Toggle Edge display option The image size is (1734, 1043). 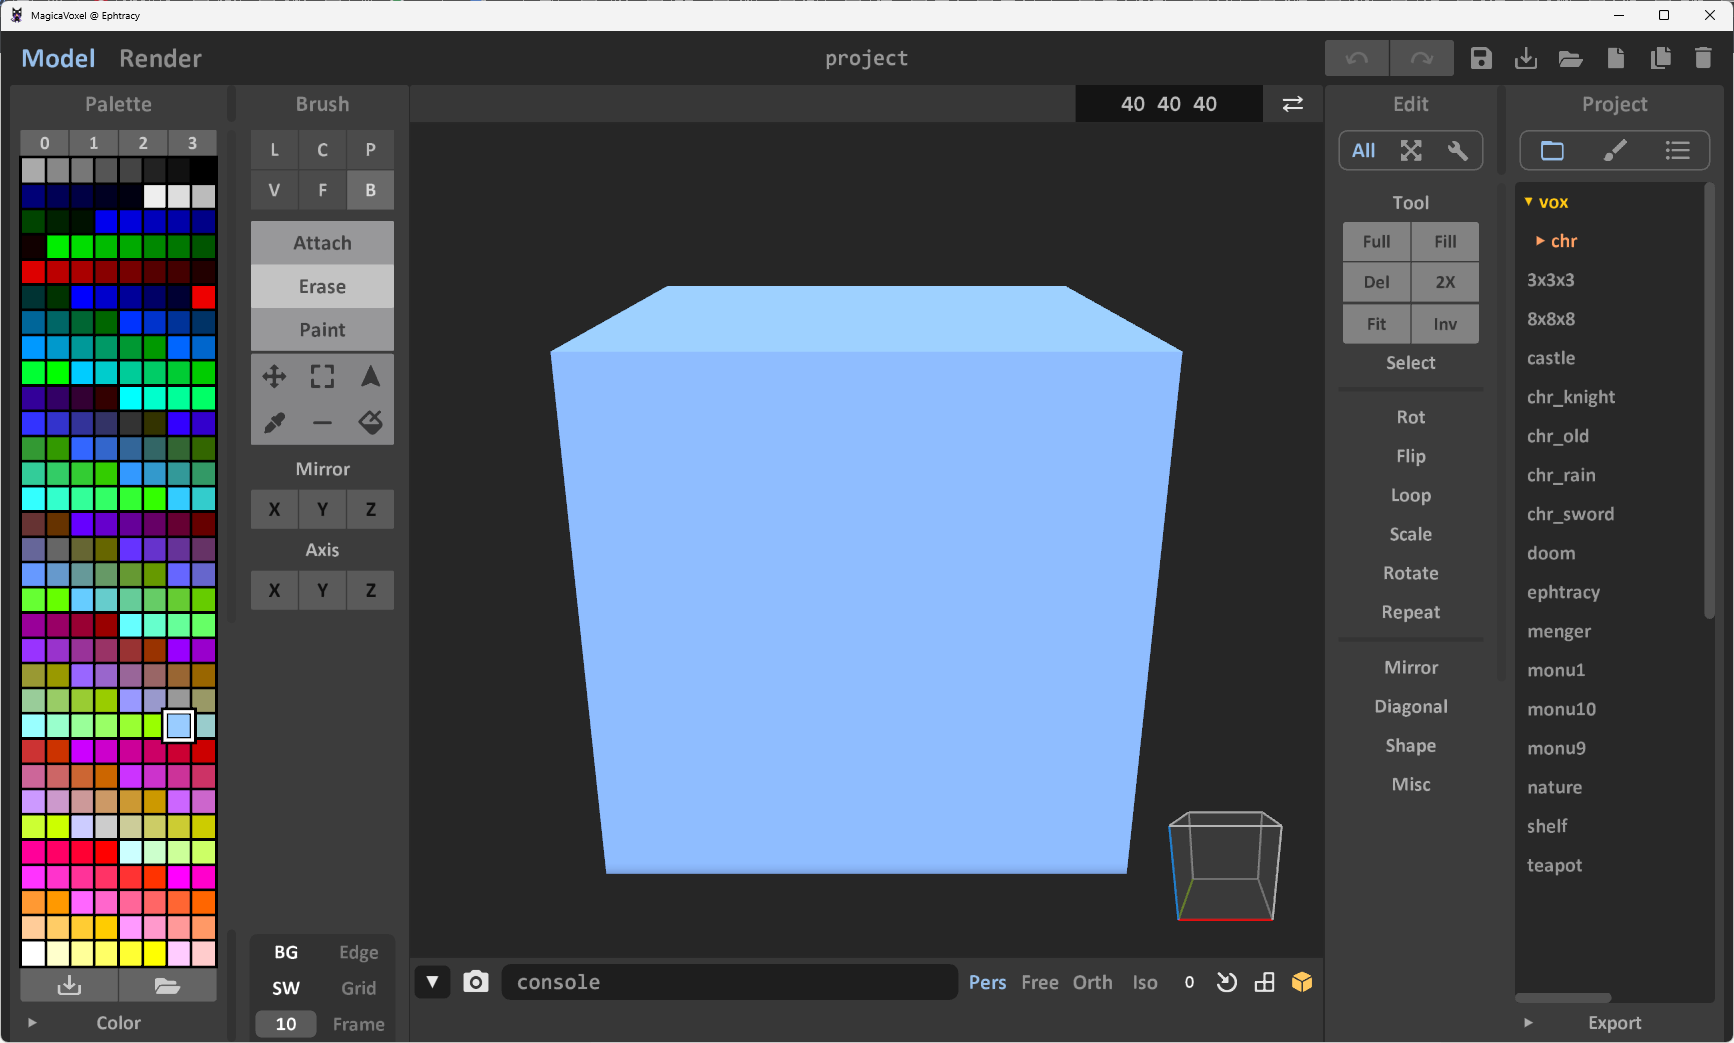358,953
